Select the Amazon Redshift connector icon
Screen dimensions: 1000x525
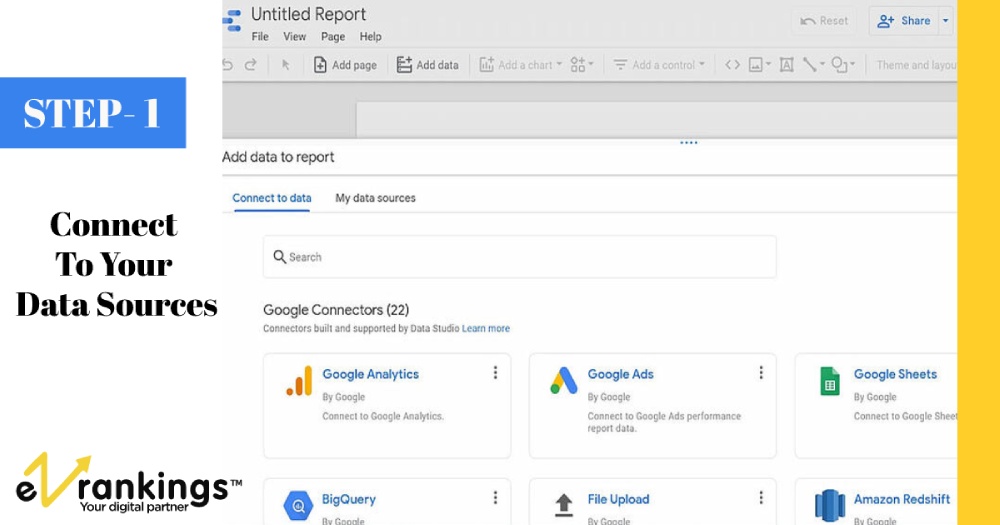point(830,503)
